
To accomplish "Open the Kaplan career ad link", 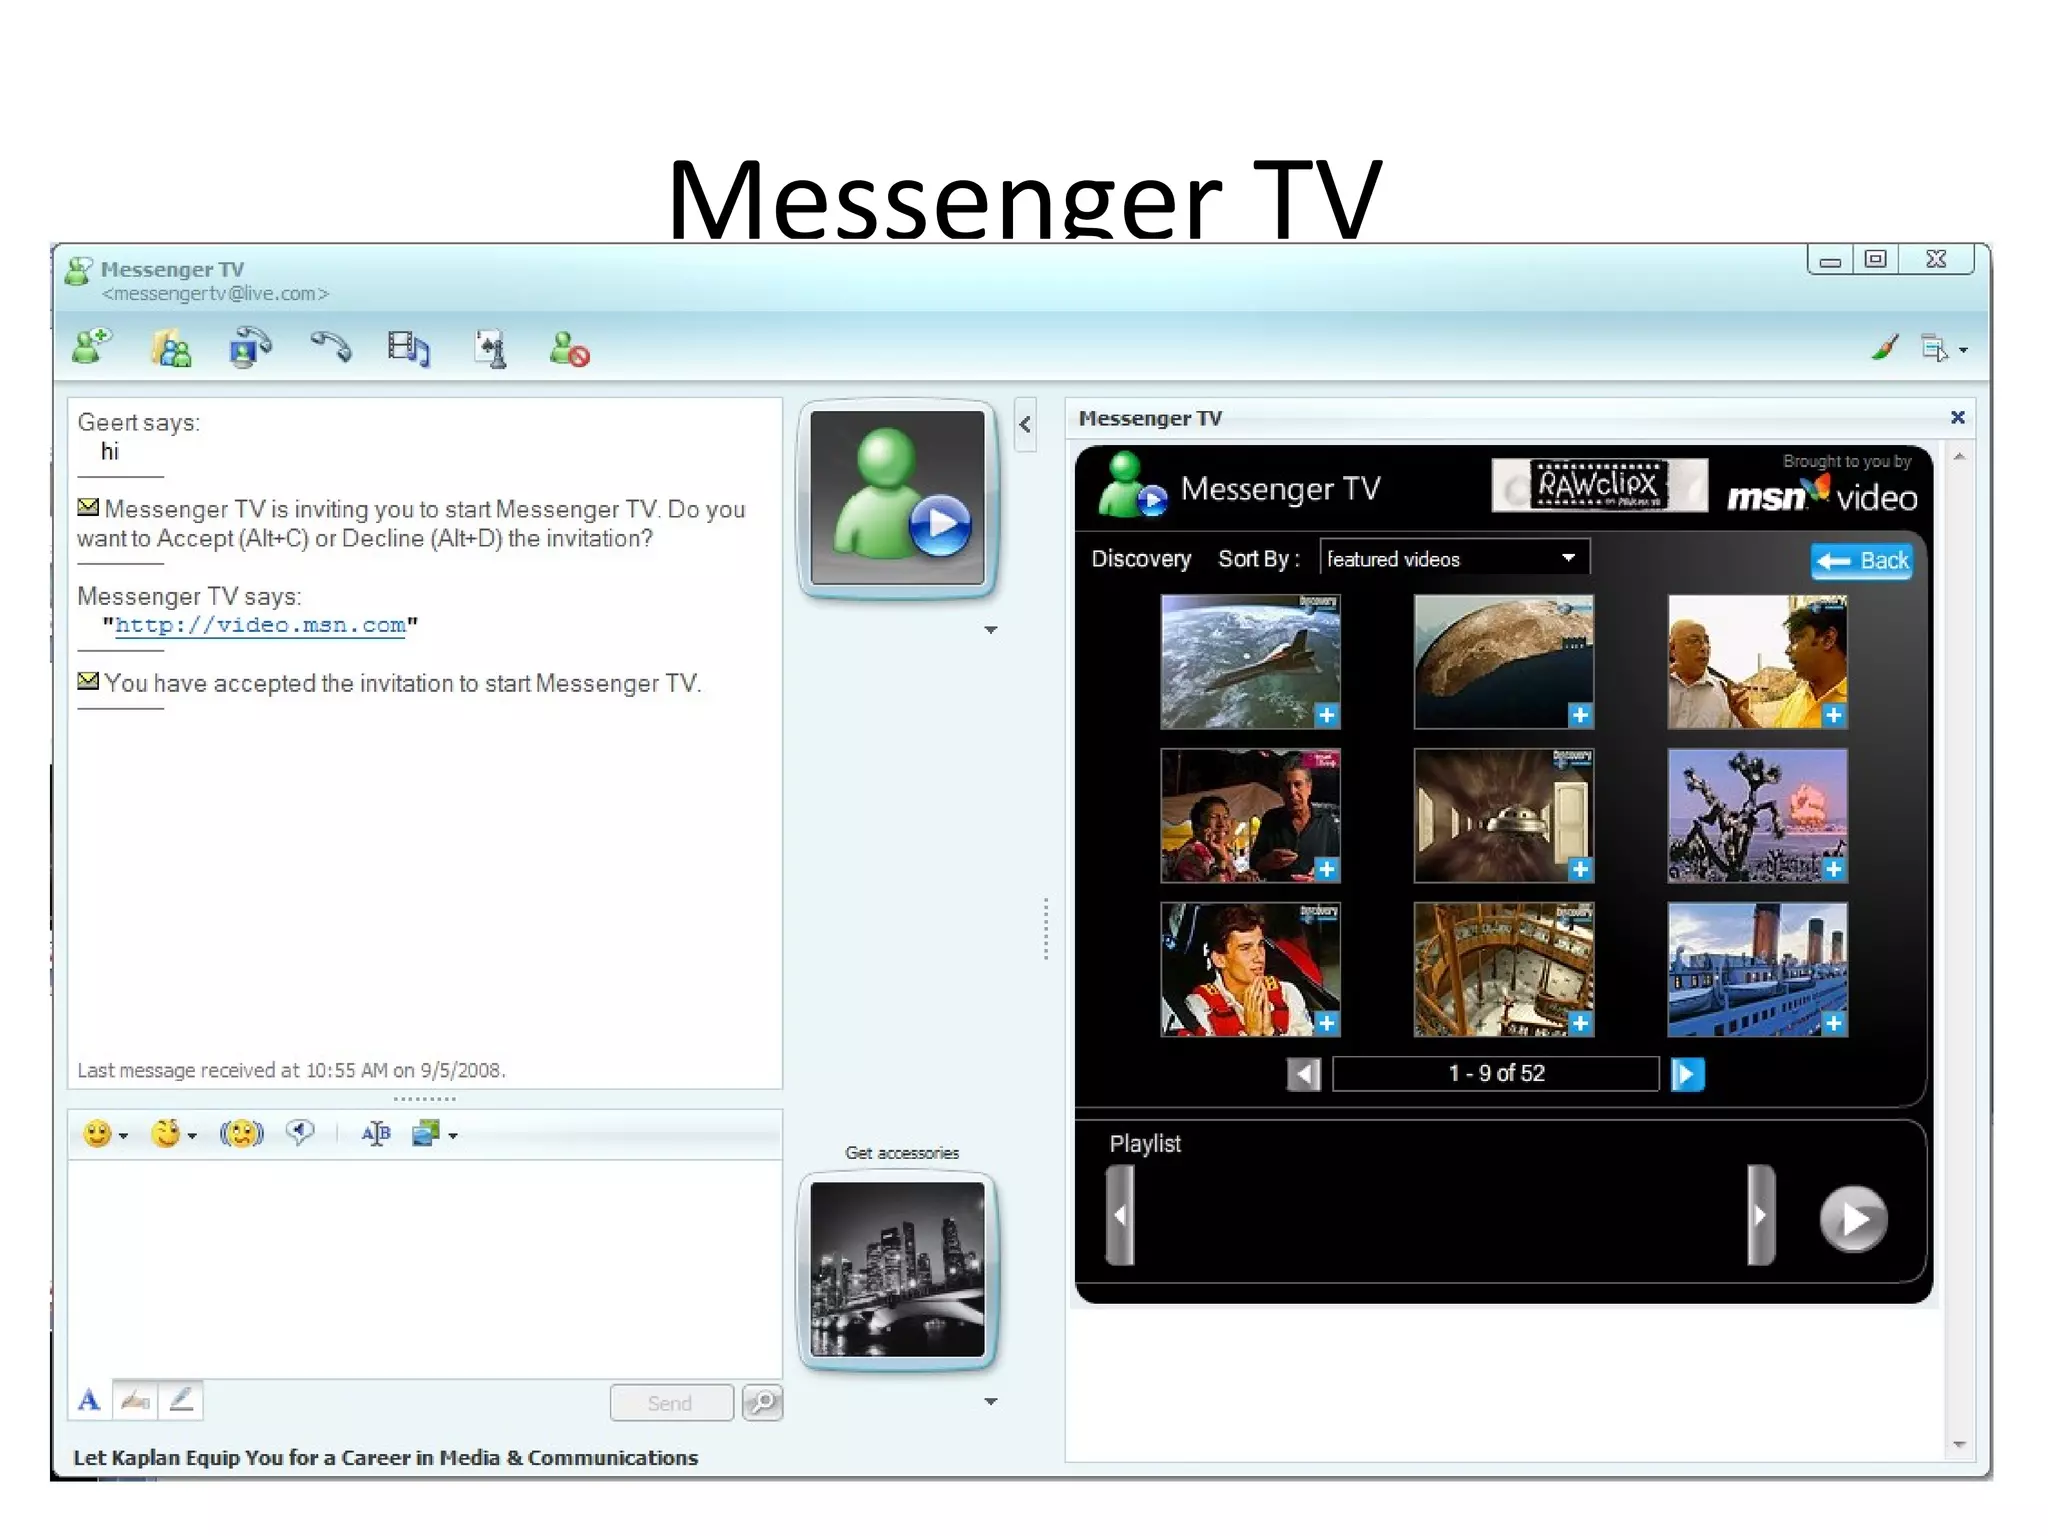I will pyautogui.click(x=386, y=1458).
